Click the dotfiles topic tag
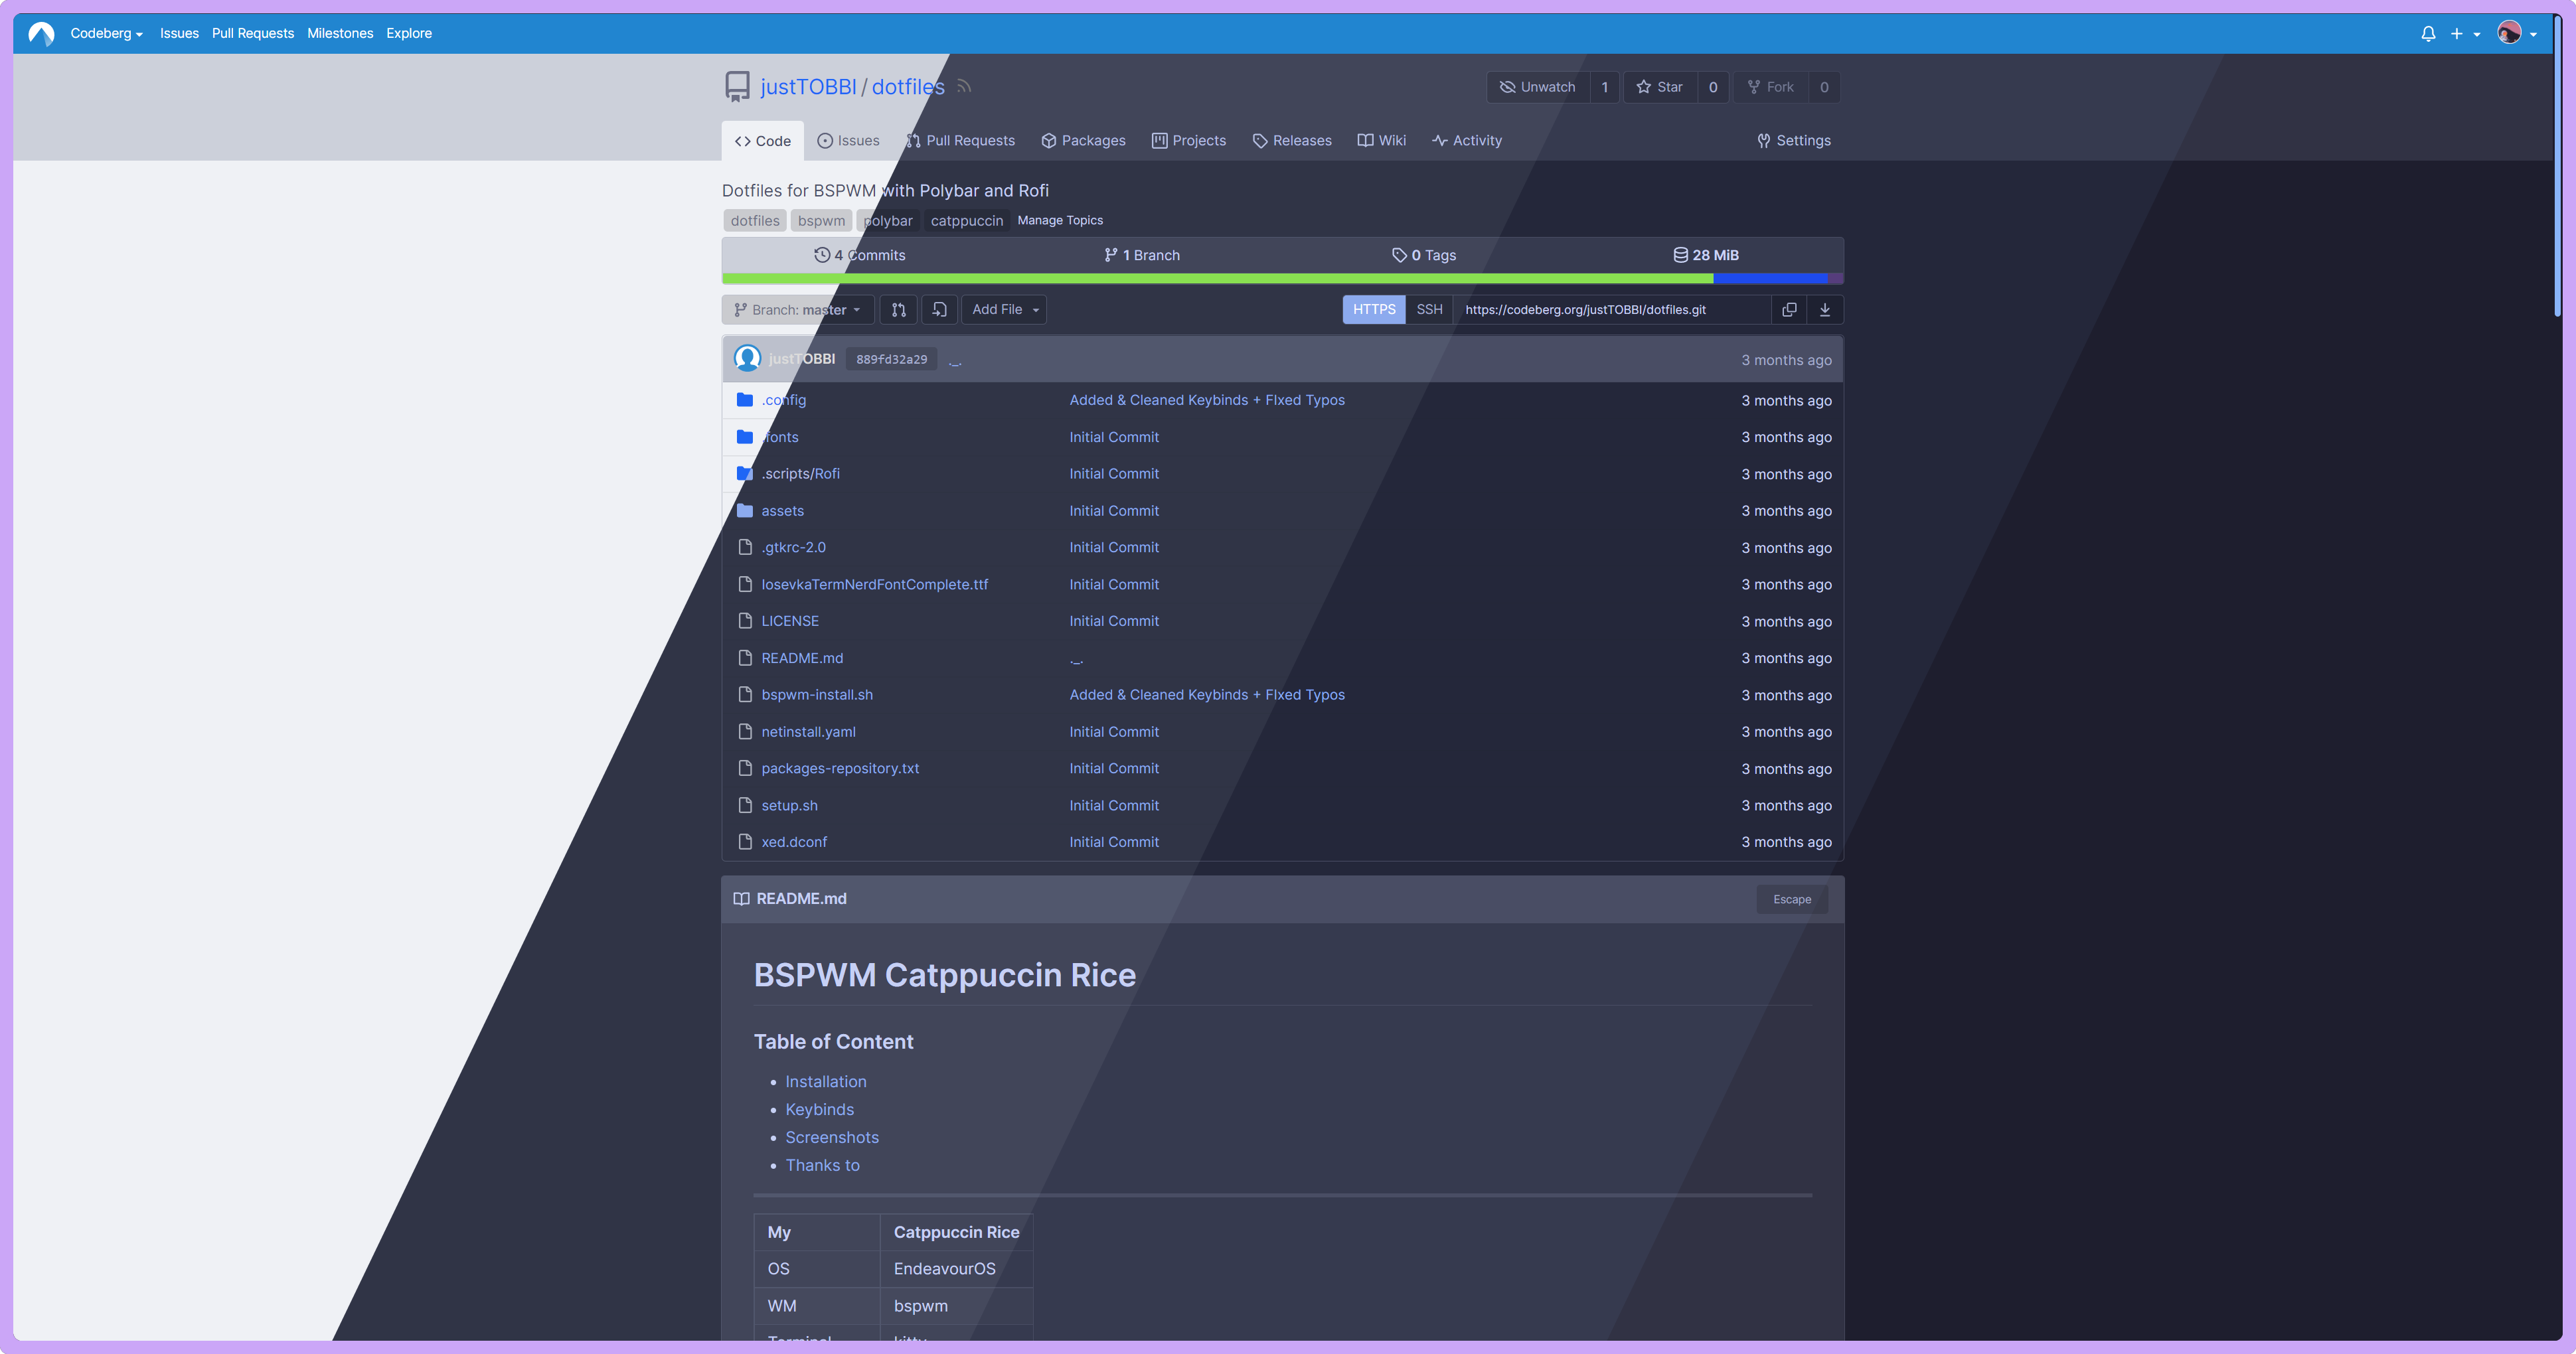 pos(755,221)
